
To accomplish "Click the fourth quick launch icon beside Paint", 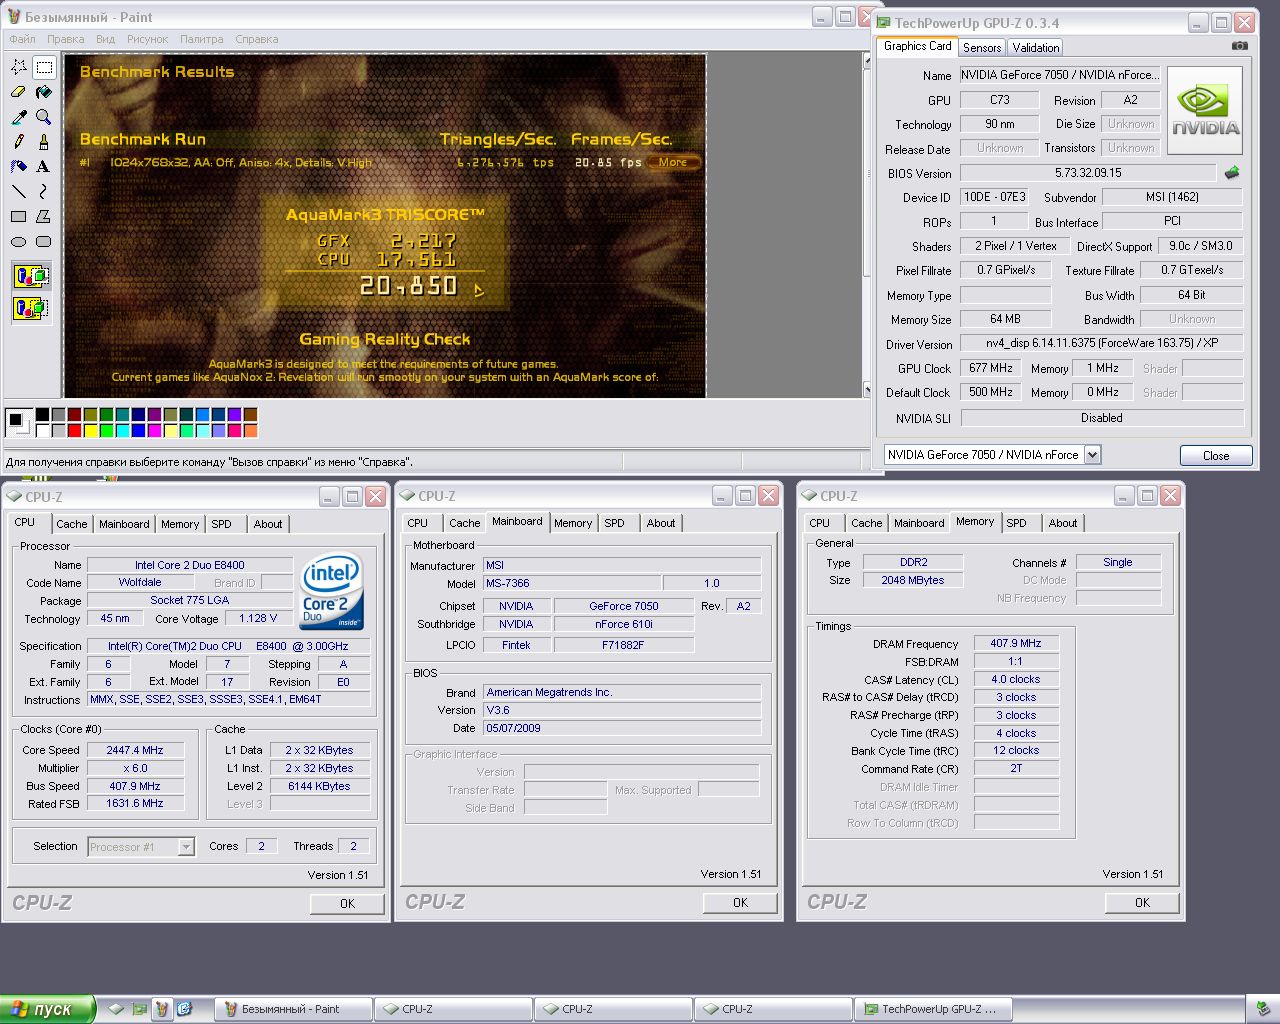I will click(x=184, y=1009).
